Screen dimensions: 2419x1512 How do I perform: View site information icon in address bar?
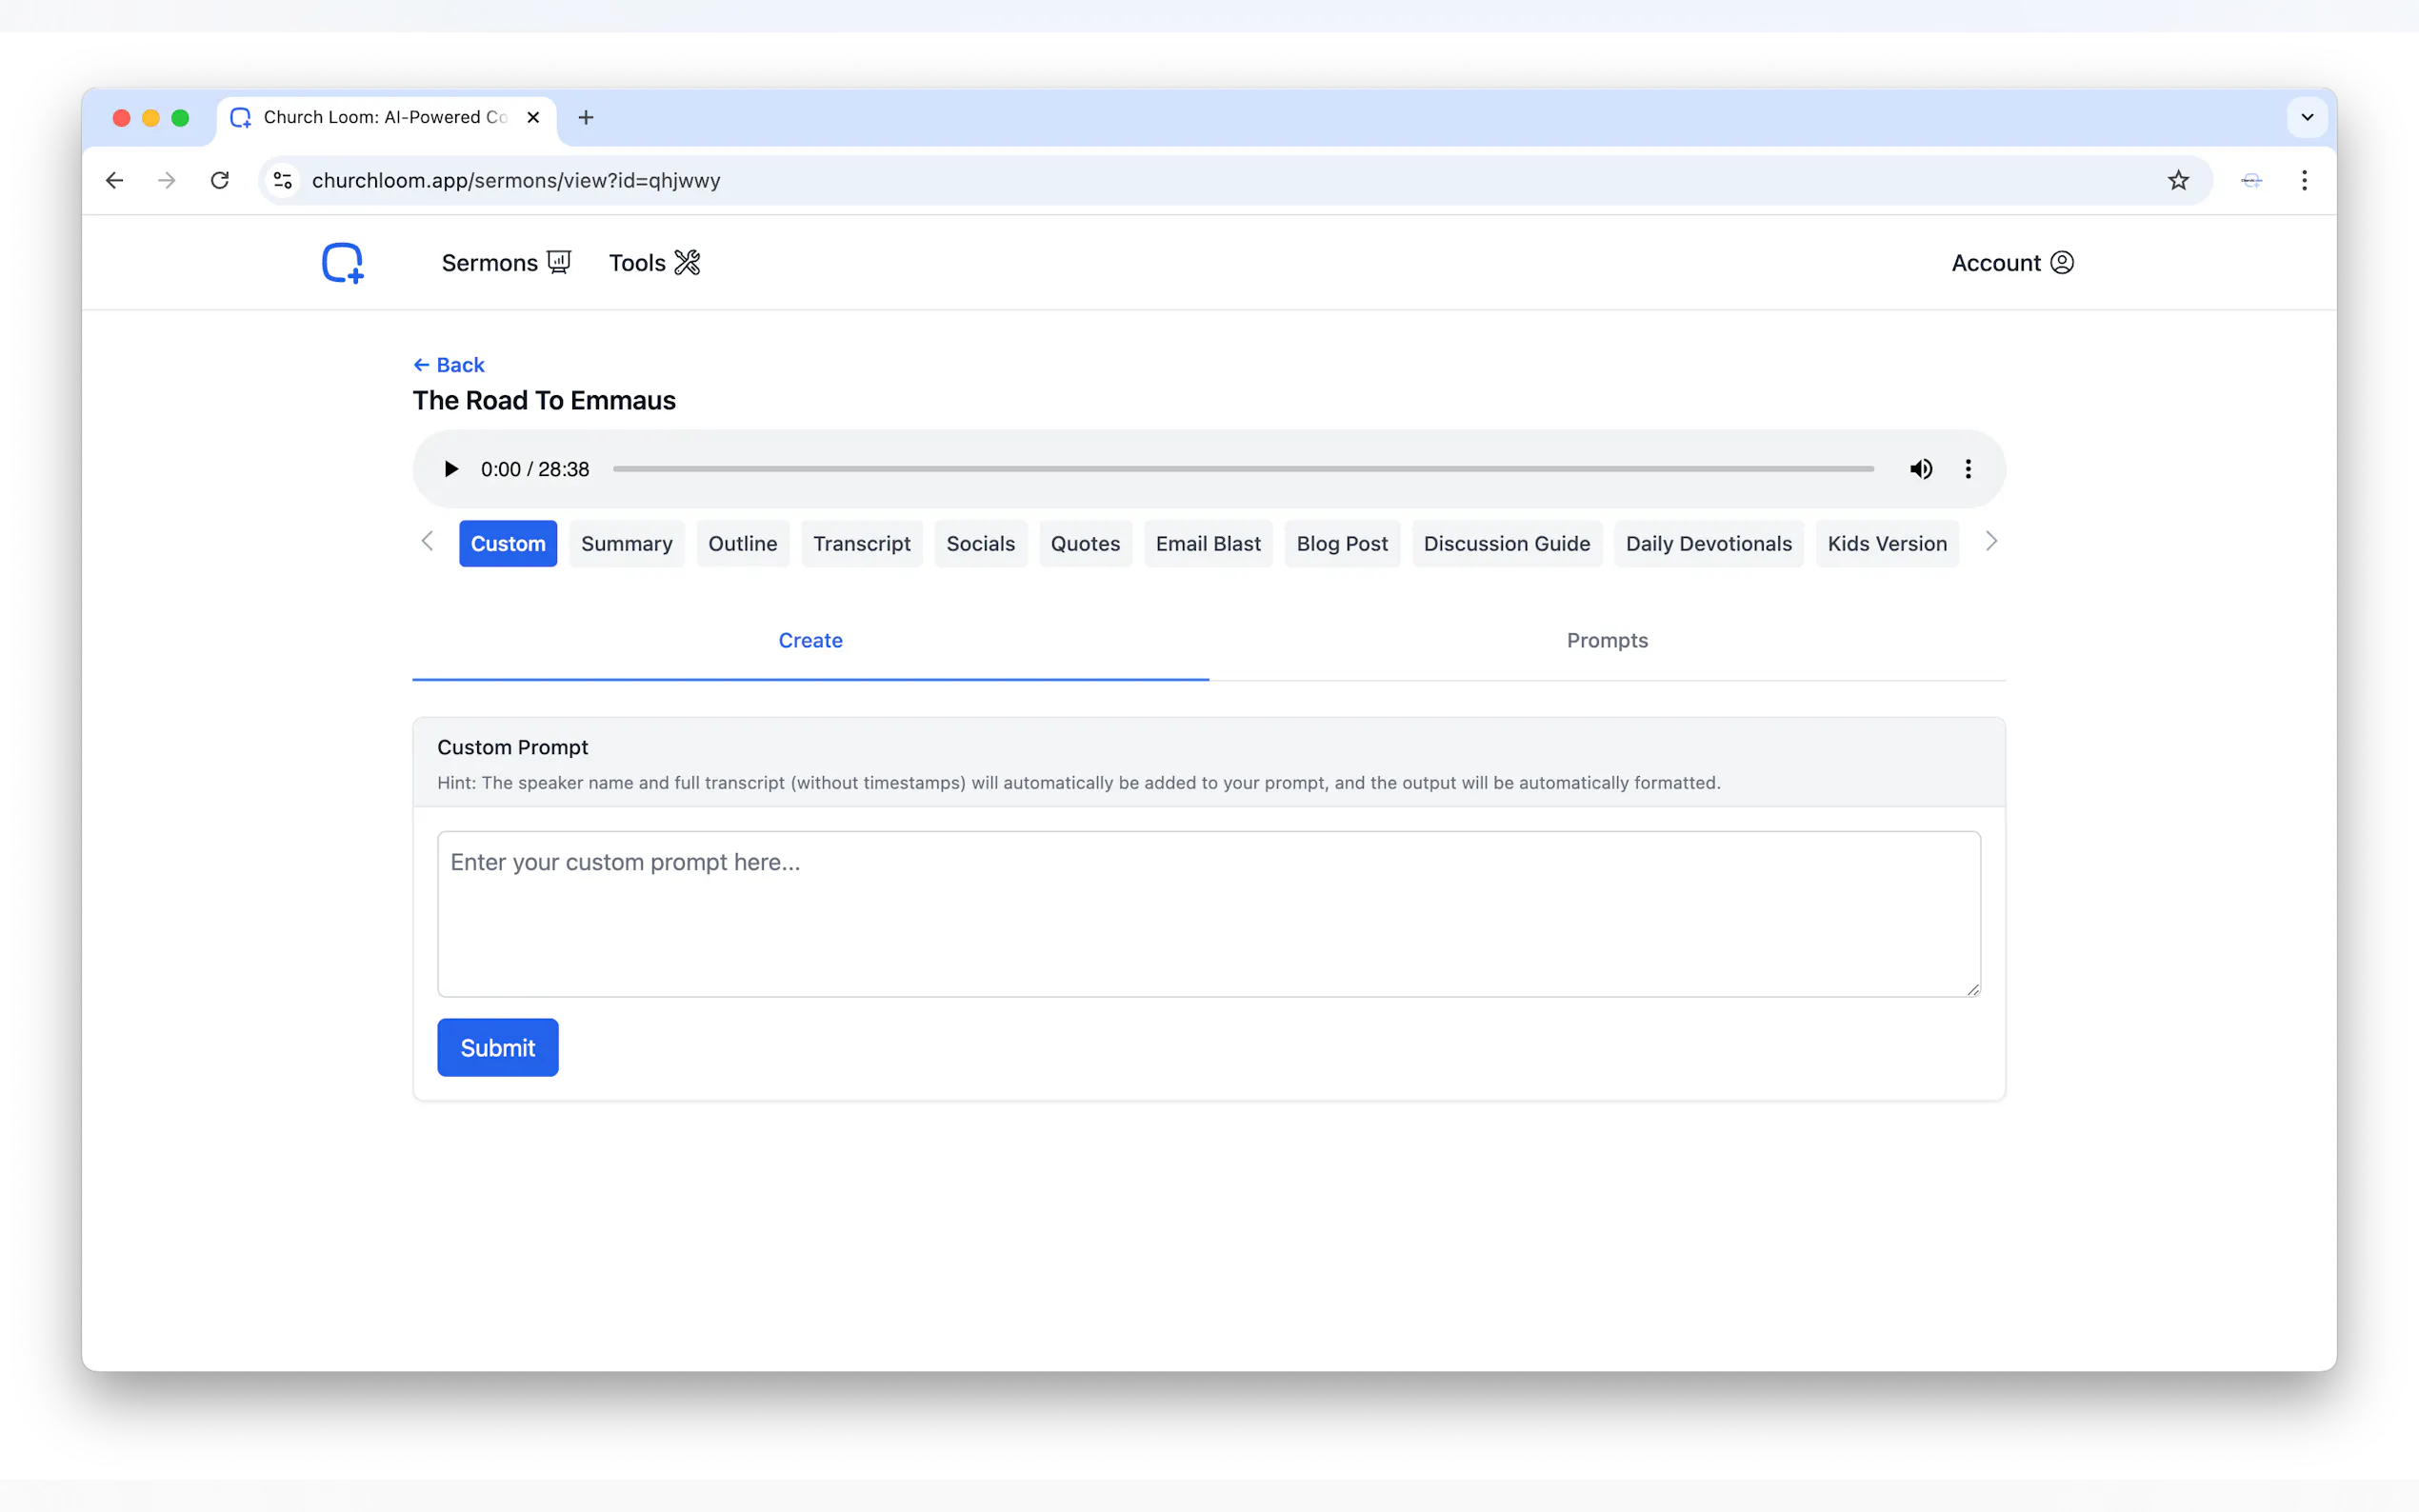283,181
